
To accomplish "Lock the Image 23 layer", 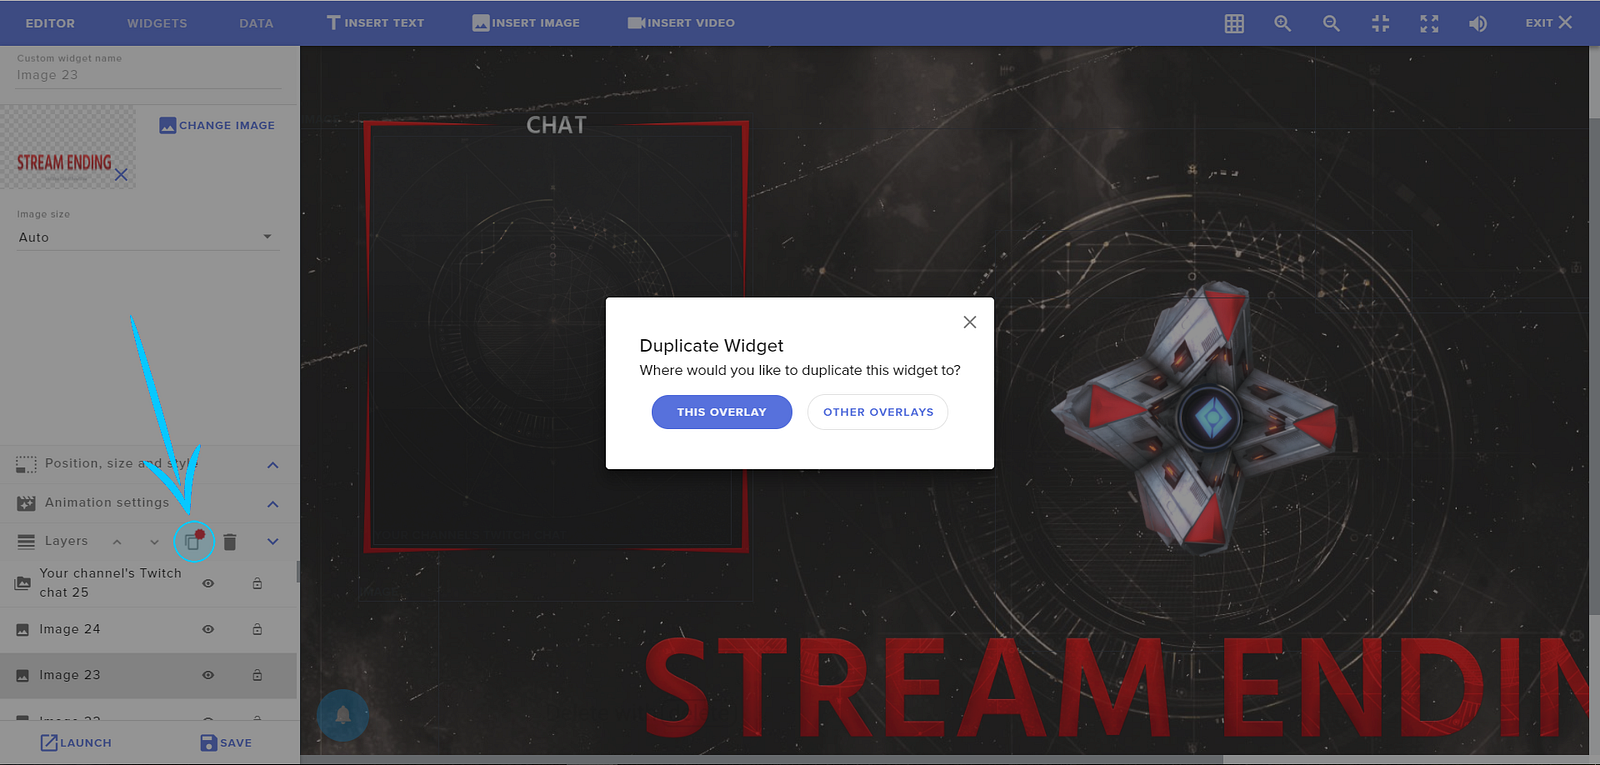I will [257, 675].
